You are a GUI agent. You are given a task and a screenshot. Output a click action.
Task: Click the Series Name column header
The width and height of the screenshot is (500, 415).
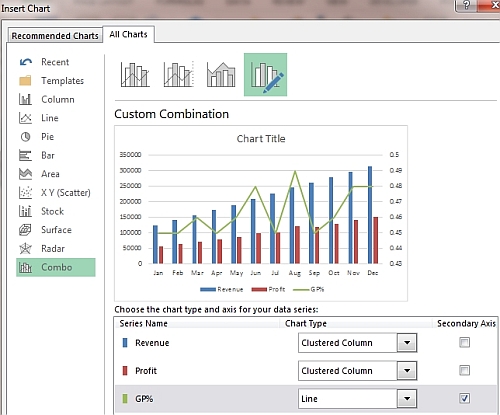[143, 323]
